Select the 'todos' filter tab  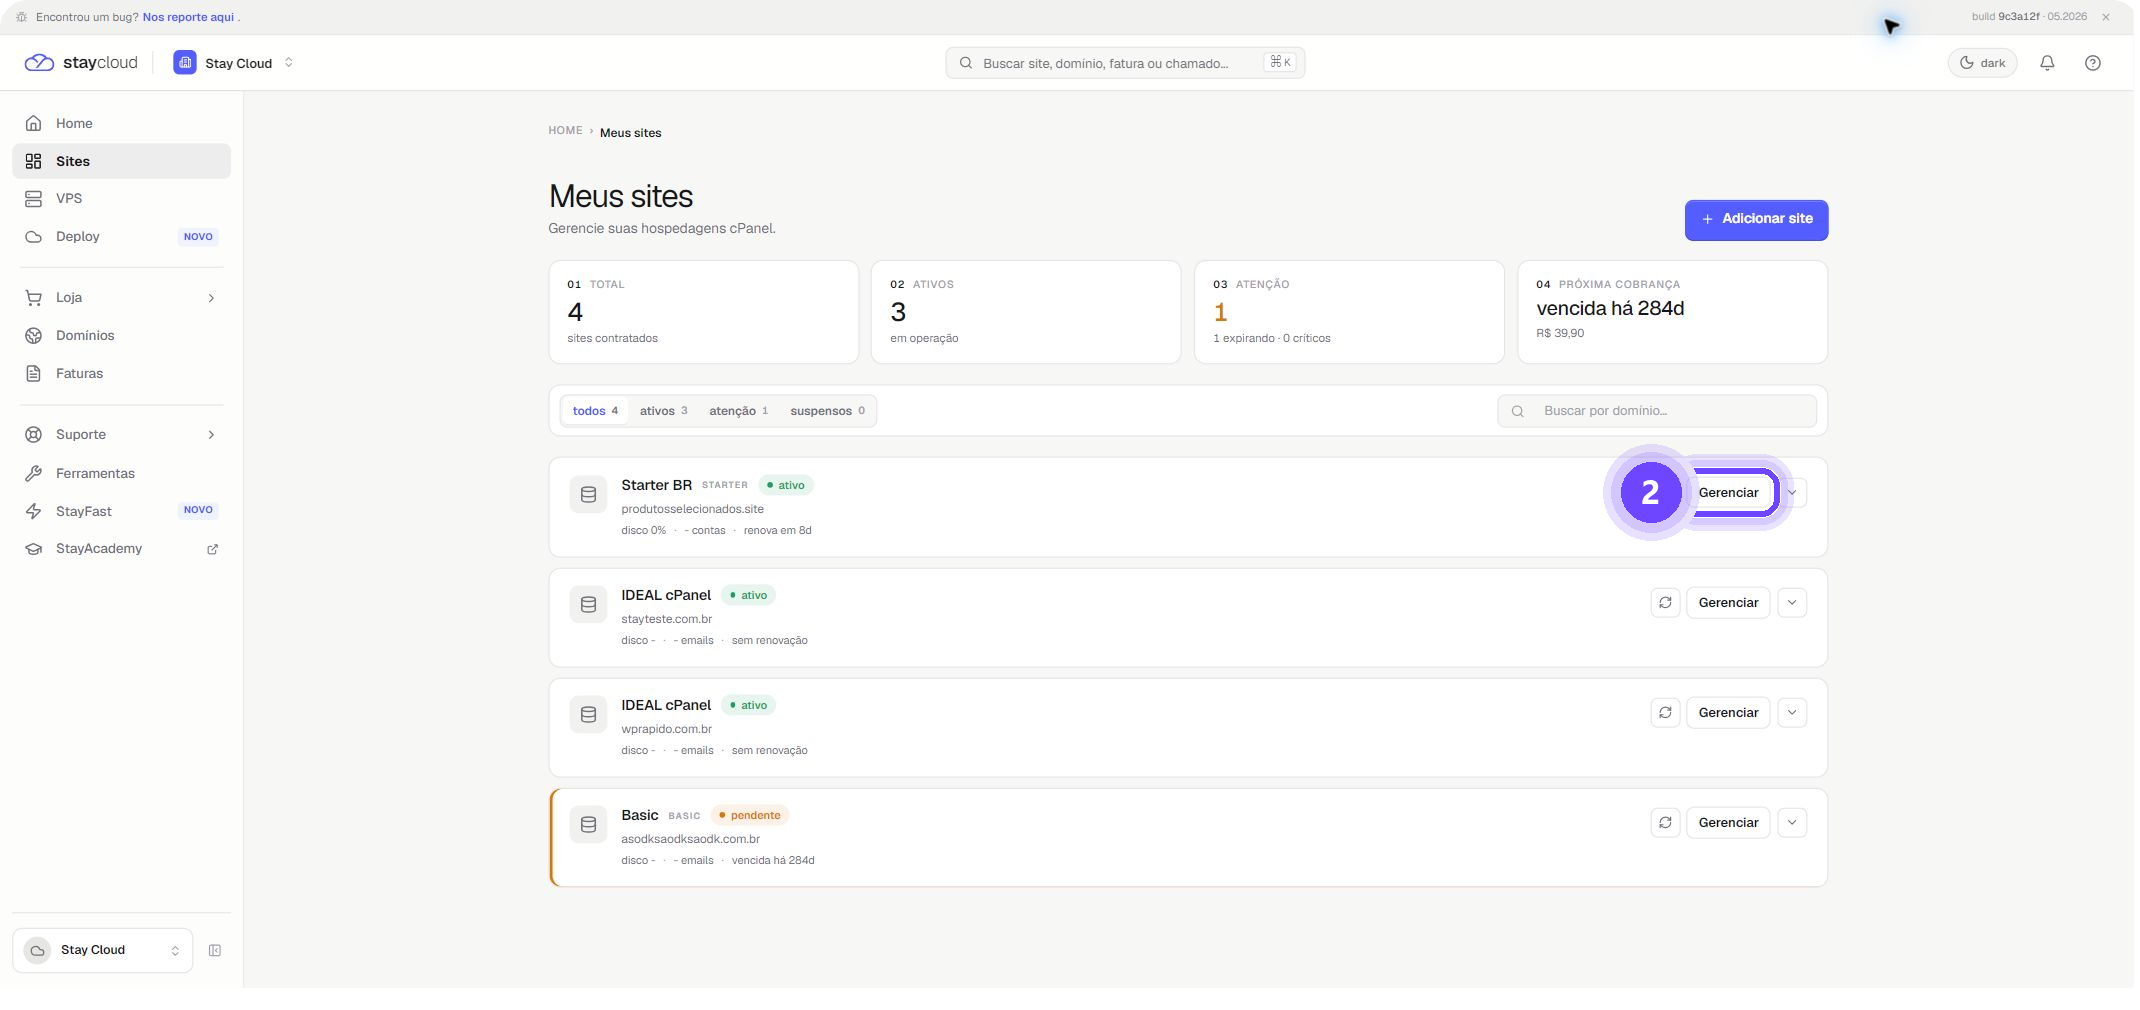tap(595, 411)
